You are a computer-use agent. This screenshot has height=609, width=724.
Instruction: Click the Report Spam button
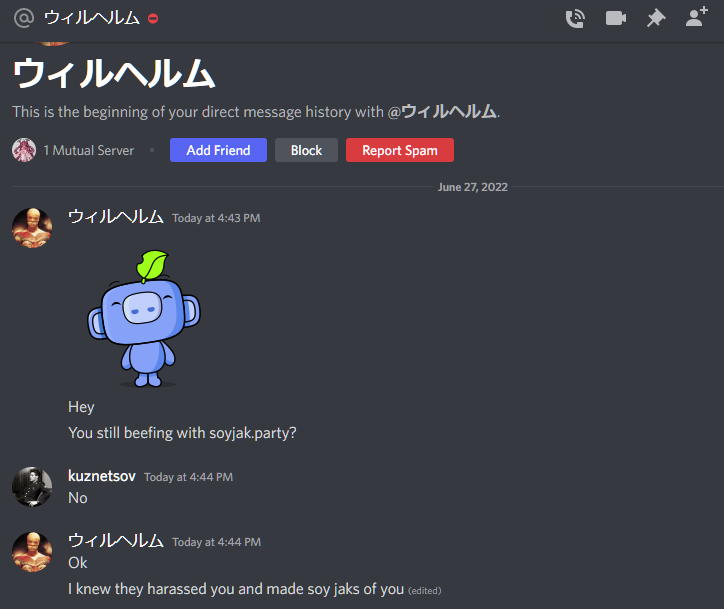[x=400, y=150]
